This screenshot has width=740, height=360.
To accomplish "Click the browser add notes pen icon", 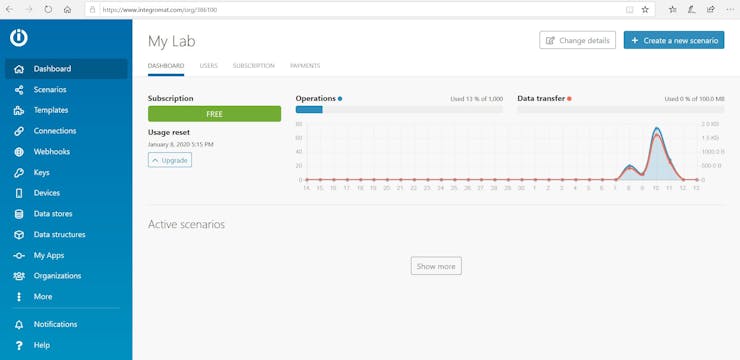I will point(691,9).
